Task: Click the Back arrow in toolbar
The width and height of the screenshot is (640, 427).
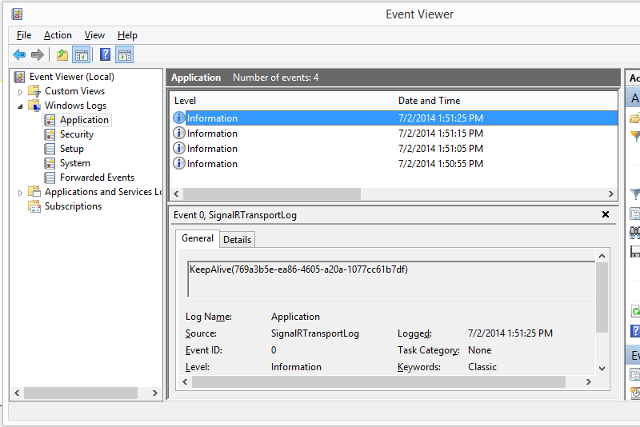Action: pyautogui.click(x=19, y=54)
